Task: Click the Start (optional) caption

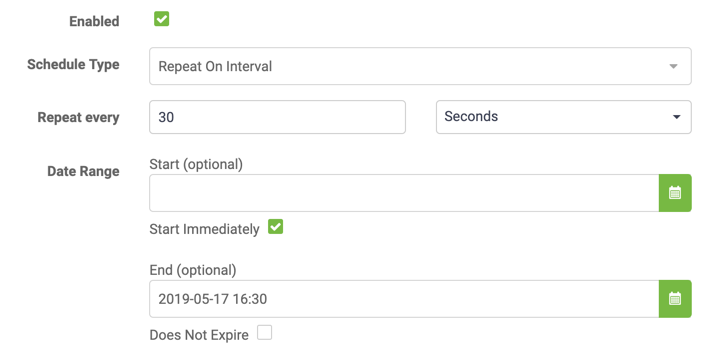Action: tap(196, 164)
